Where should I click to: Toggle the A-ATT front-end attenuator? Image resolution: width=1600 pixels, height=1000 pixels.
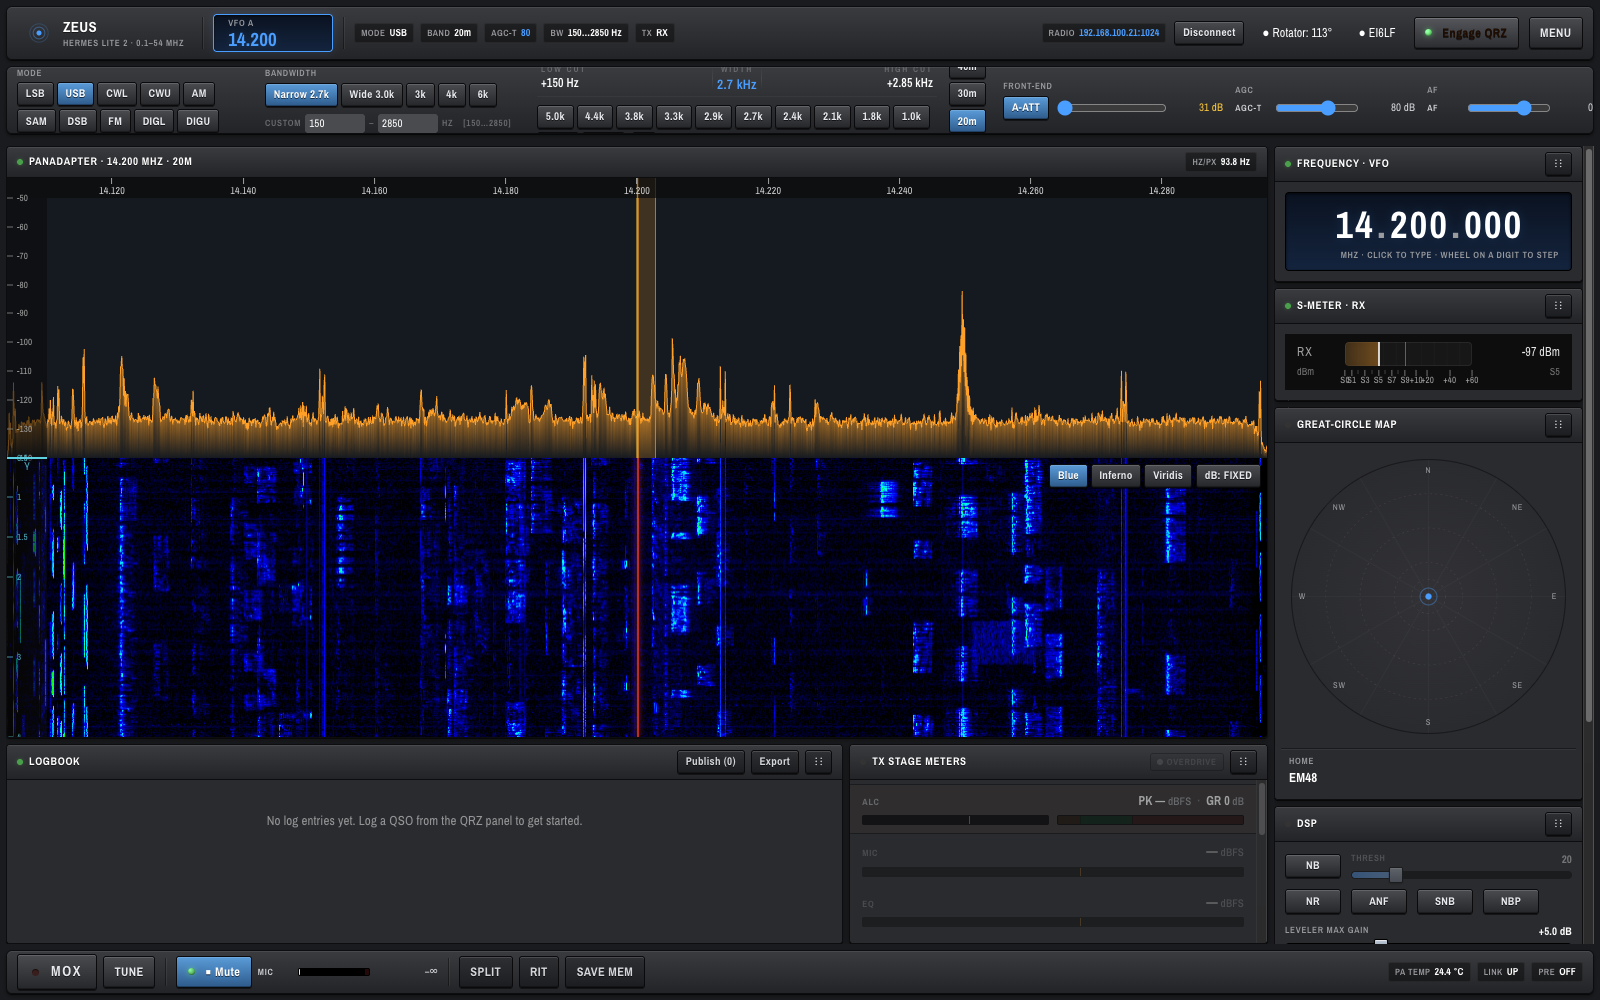[1025, 108]
